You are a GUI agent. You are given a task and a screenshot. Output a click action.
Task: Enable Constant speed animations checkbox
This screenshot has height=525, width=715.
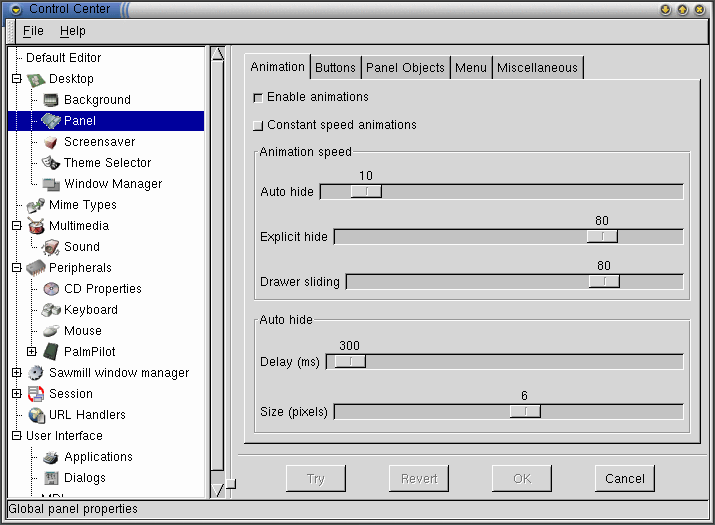click(x=258, y=125)
